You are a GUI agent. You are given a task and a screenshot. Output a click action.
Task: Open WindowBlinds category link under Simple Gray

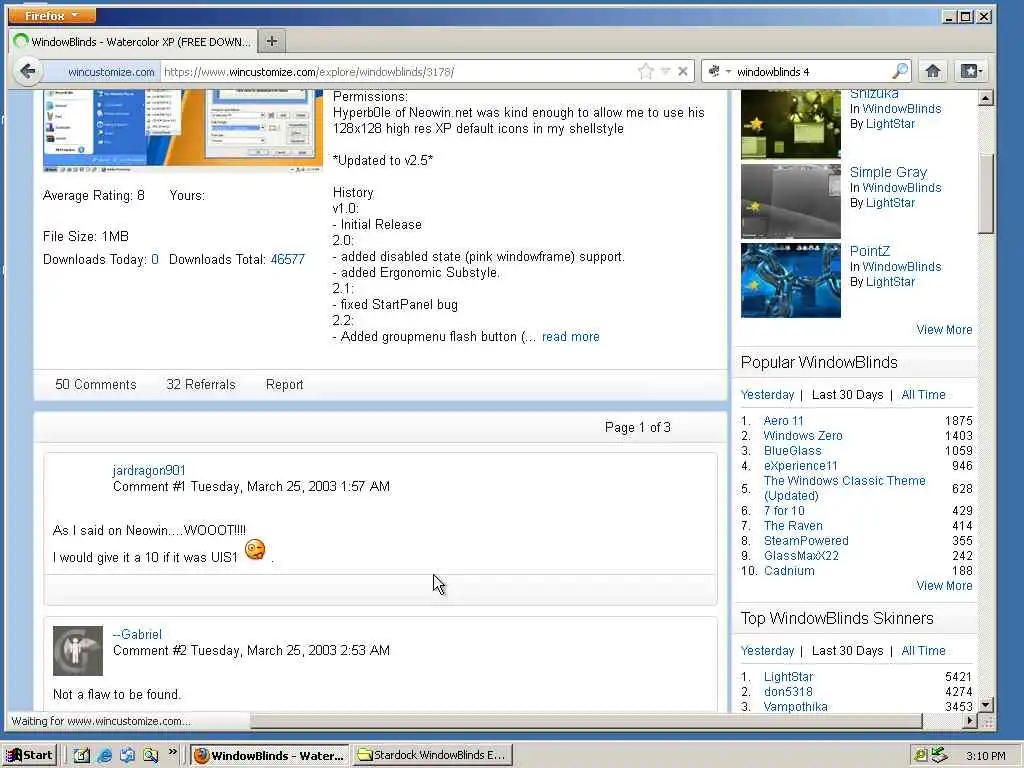click(901, 188)
